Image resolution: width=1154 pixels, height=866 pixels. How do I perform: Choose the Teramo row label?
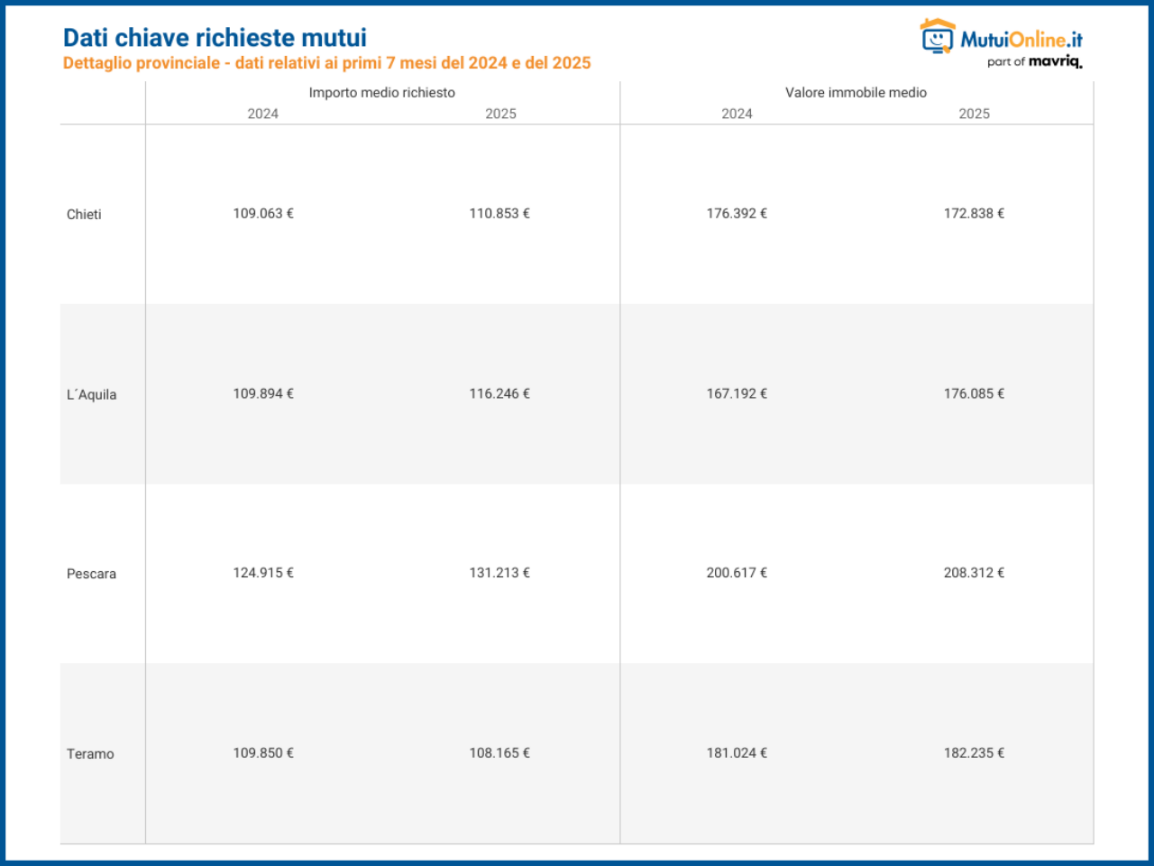90,754
